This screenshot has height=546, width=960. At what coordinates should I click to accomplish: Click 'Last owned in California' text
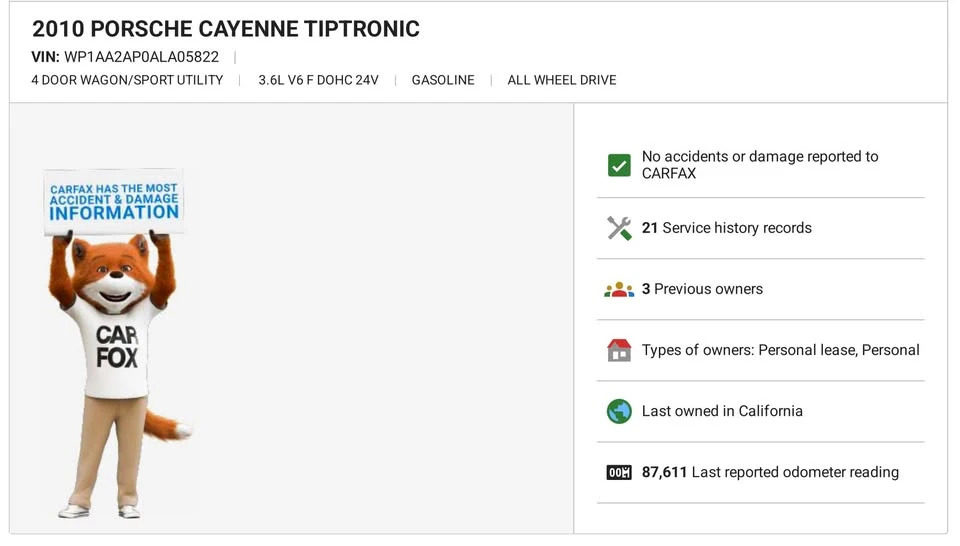coord(722,411)
